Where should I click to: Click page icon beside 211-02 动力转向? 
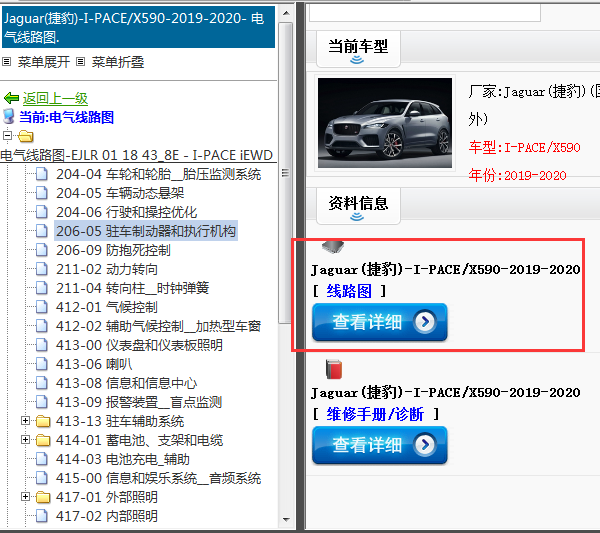point(42,269)
